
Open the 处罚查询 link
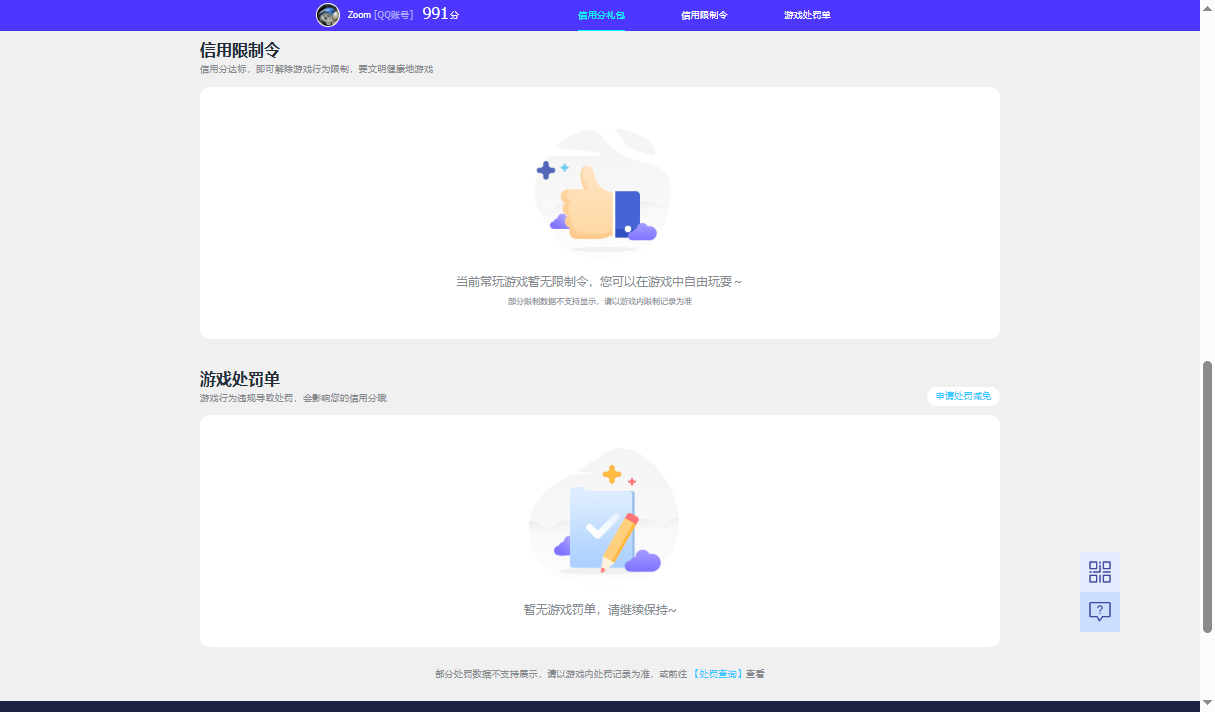click(x=718, y=675)
